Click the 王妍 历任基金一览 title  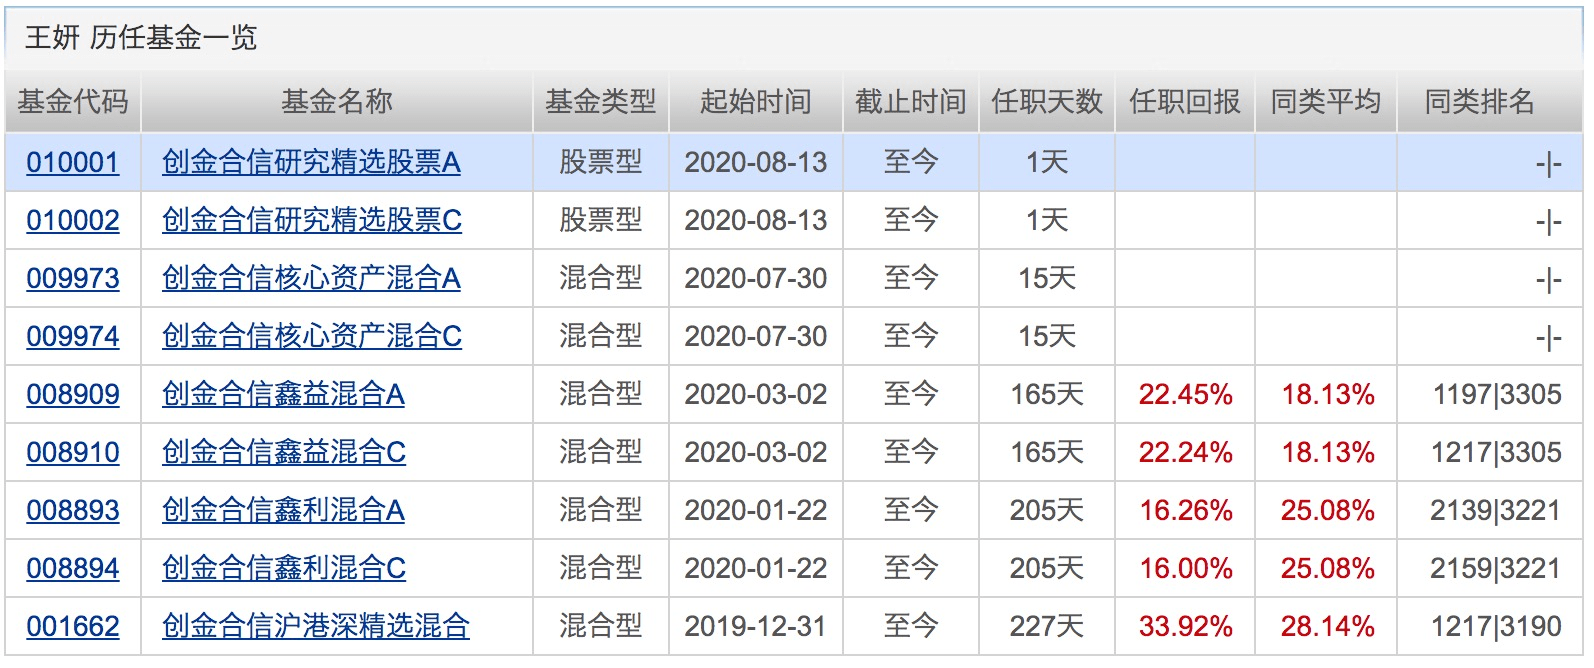point(141,38)
